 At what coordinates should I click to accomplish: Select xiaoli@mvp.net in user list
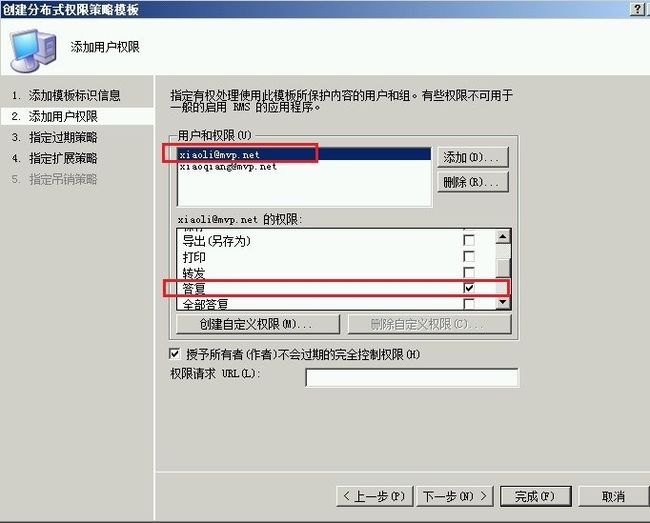coord(304,154)
